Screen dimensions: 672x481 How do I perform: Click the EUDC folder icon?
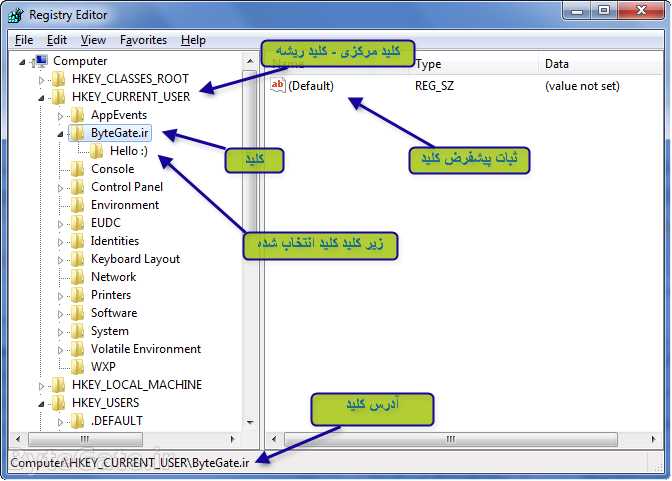tap(77, 223)
